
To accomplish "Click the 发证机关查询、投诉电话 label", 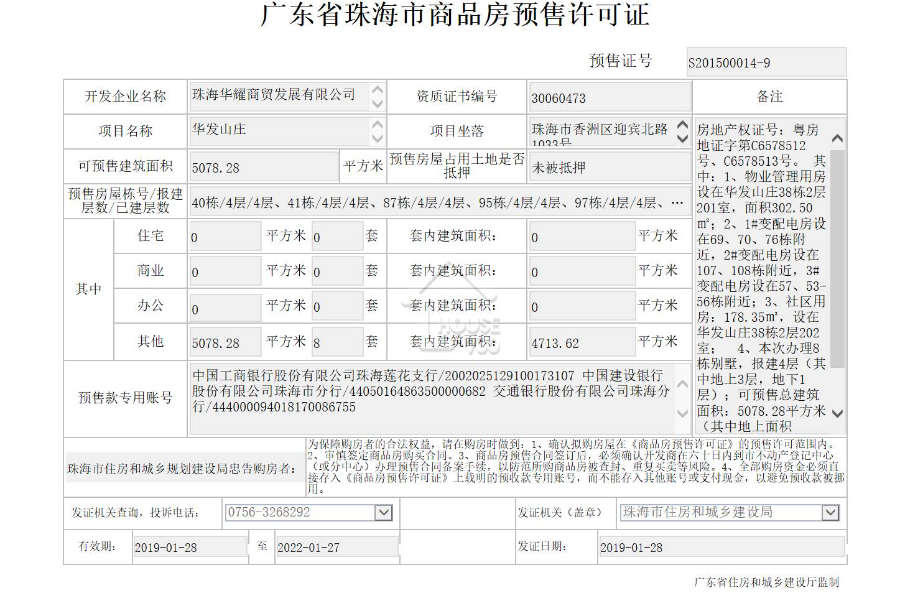I will point(135,512).
